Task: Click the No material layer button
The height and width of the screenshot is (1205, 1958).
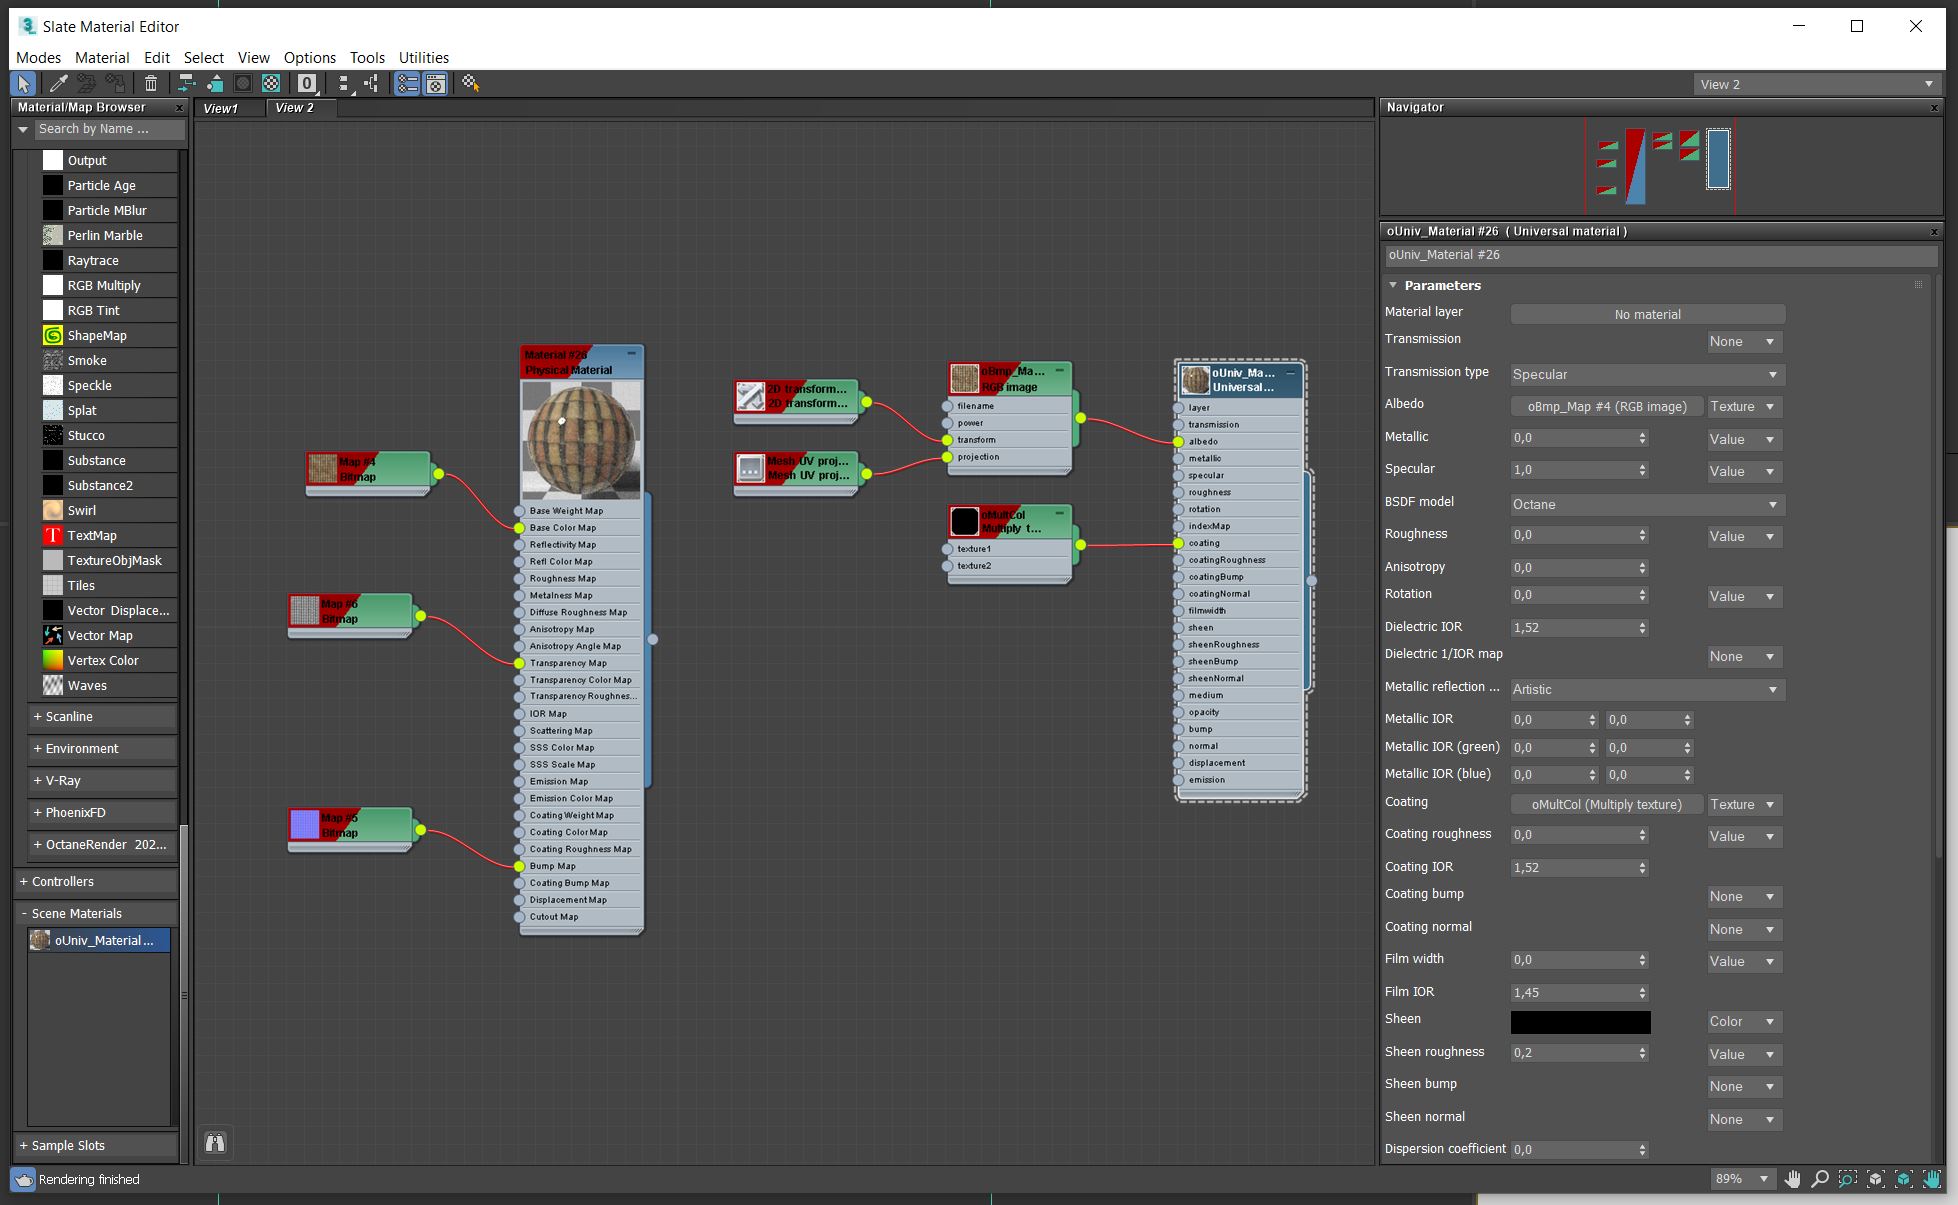Action: click(x=1646, y=314)
